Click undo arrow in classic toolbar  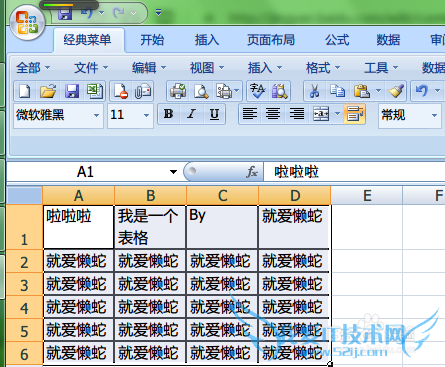coord(422,91)
